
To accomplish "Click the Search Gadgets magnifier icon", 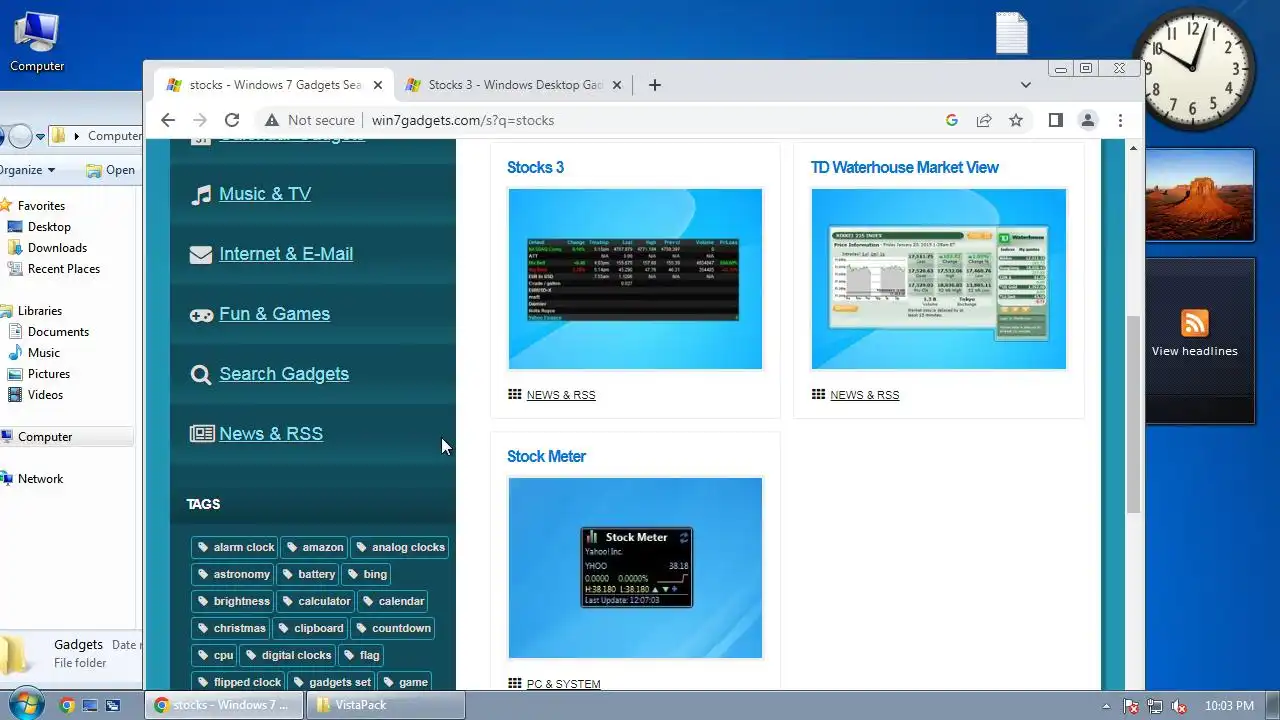I will (x=202, y=375).
